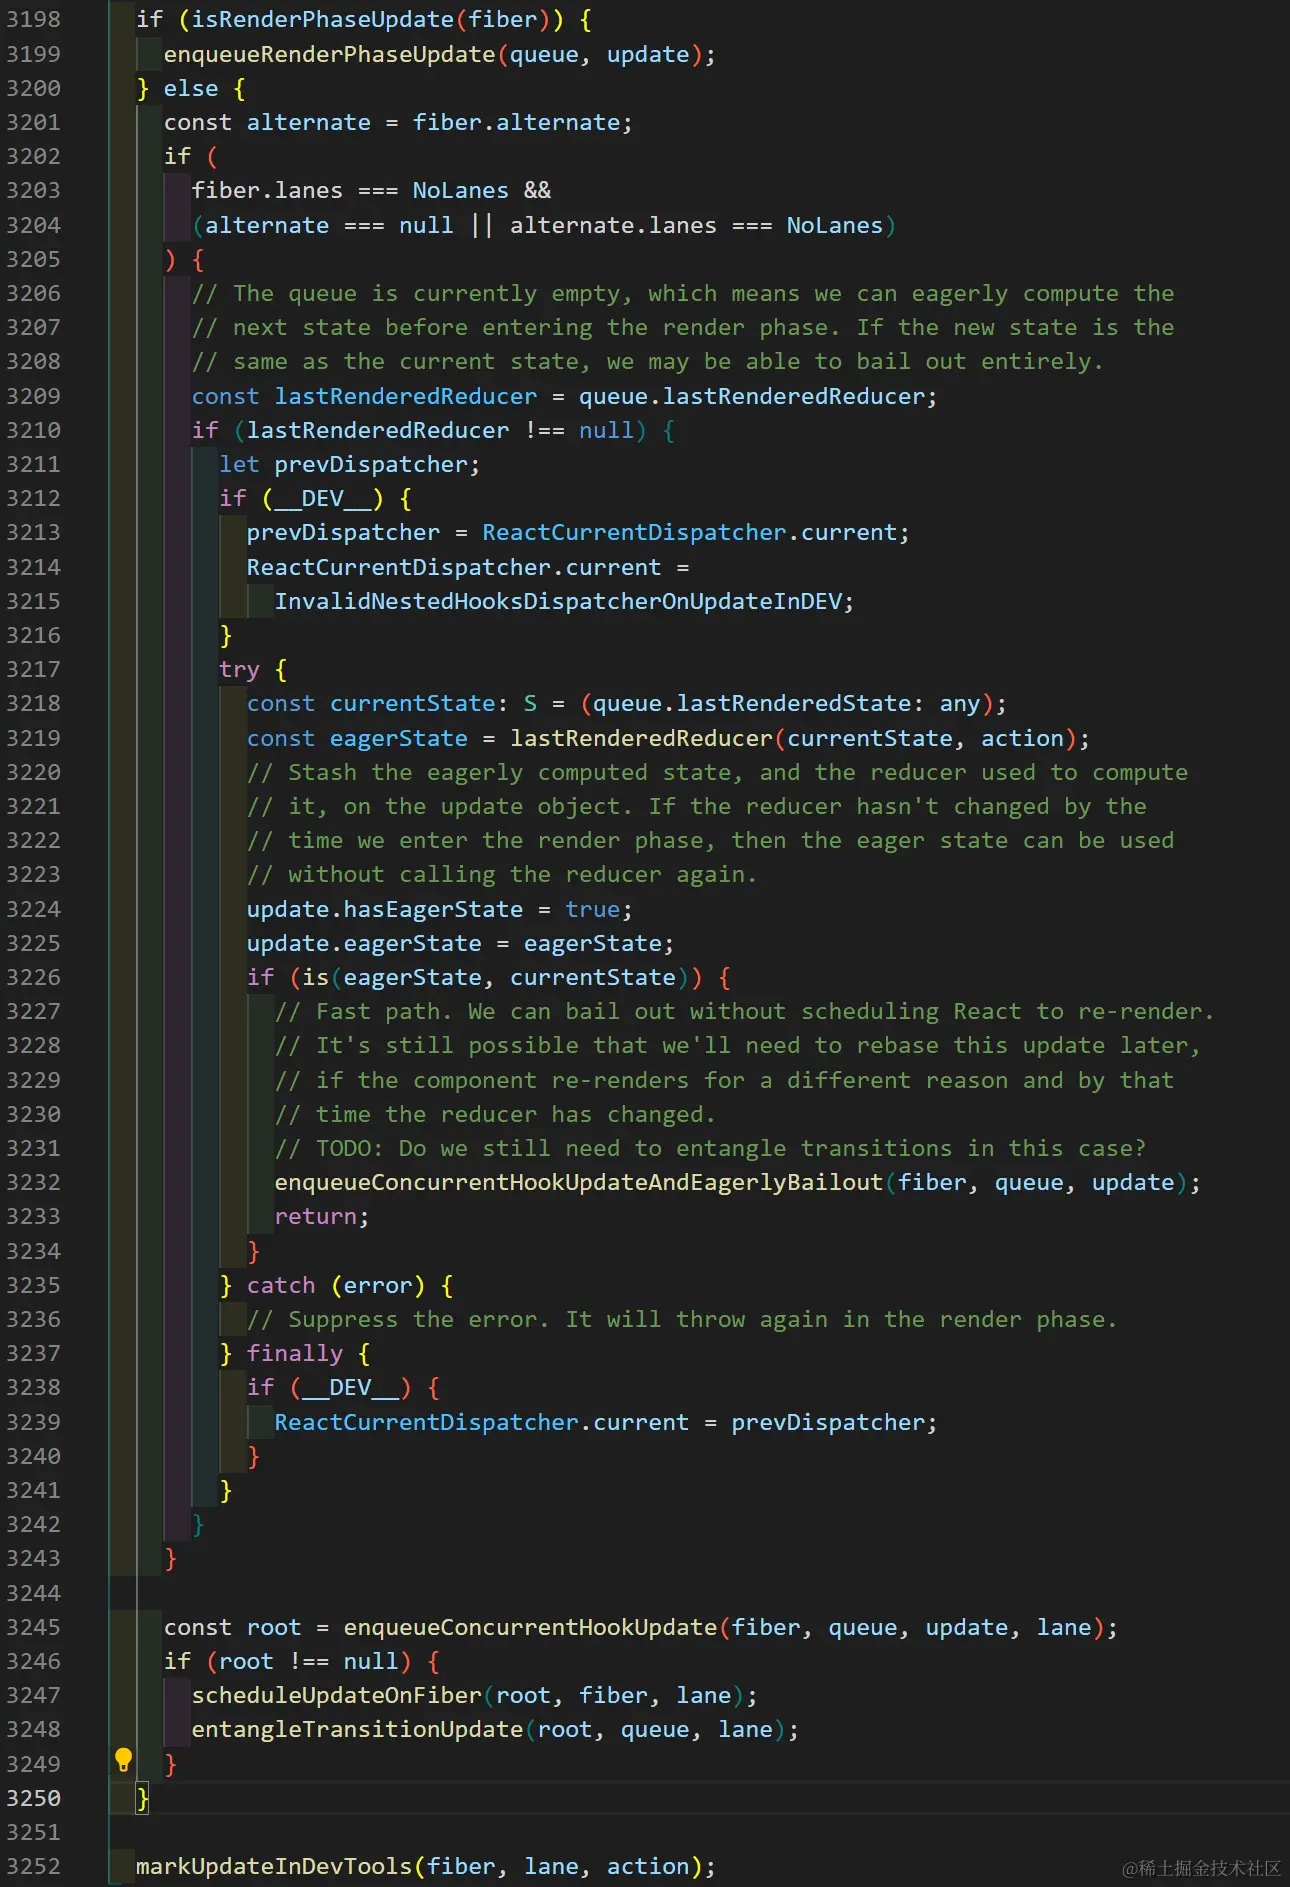Click 'alternate.lanes' on line 3204
The width and height of the screenshot is (1290, 1887).
(614, 225)
